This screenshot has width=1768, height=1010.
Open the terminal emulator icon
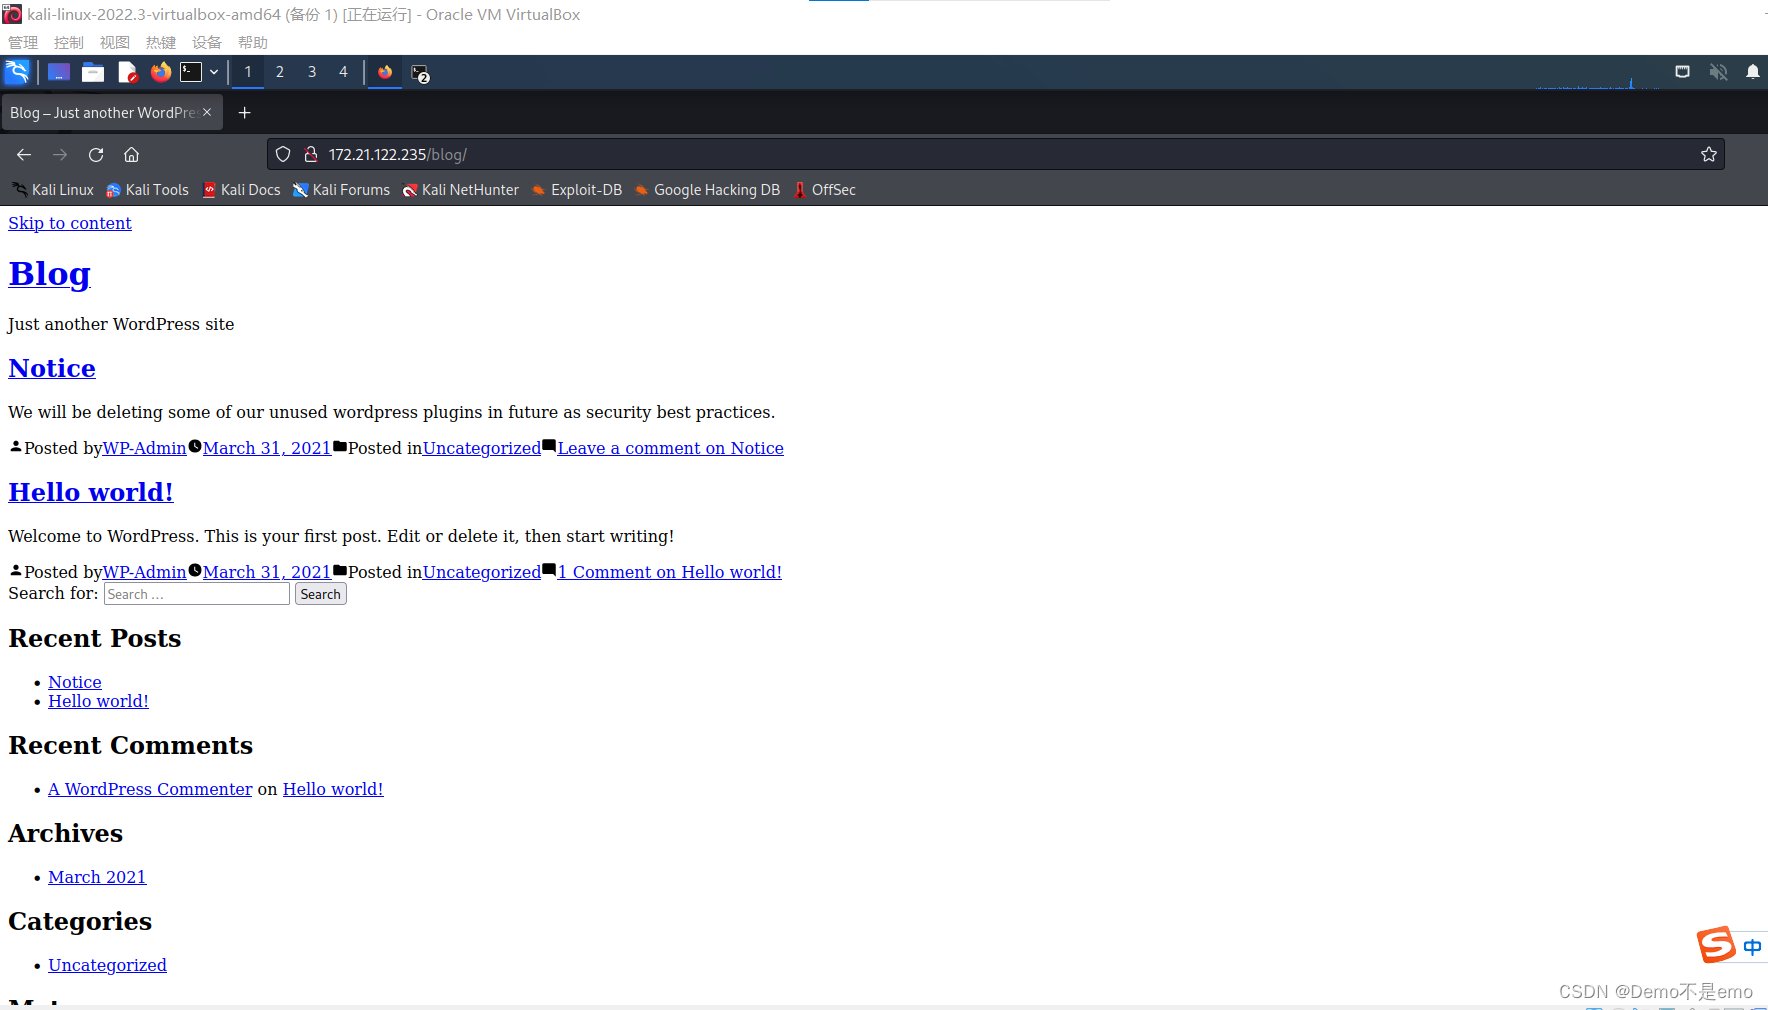[191, 72]
